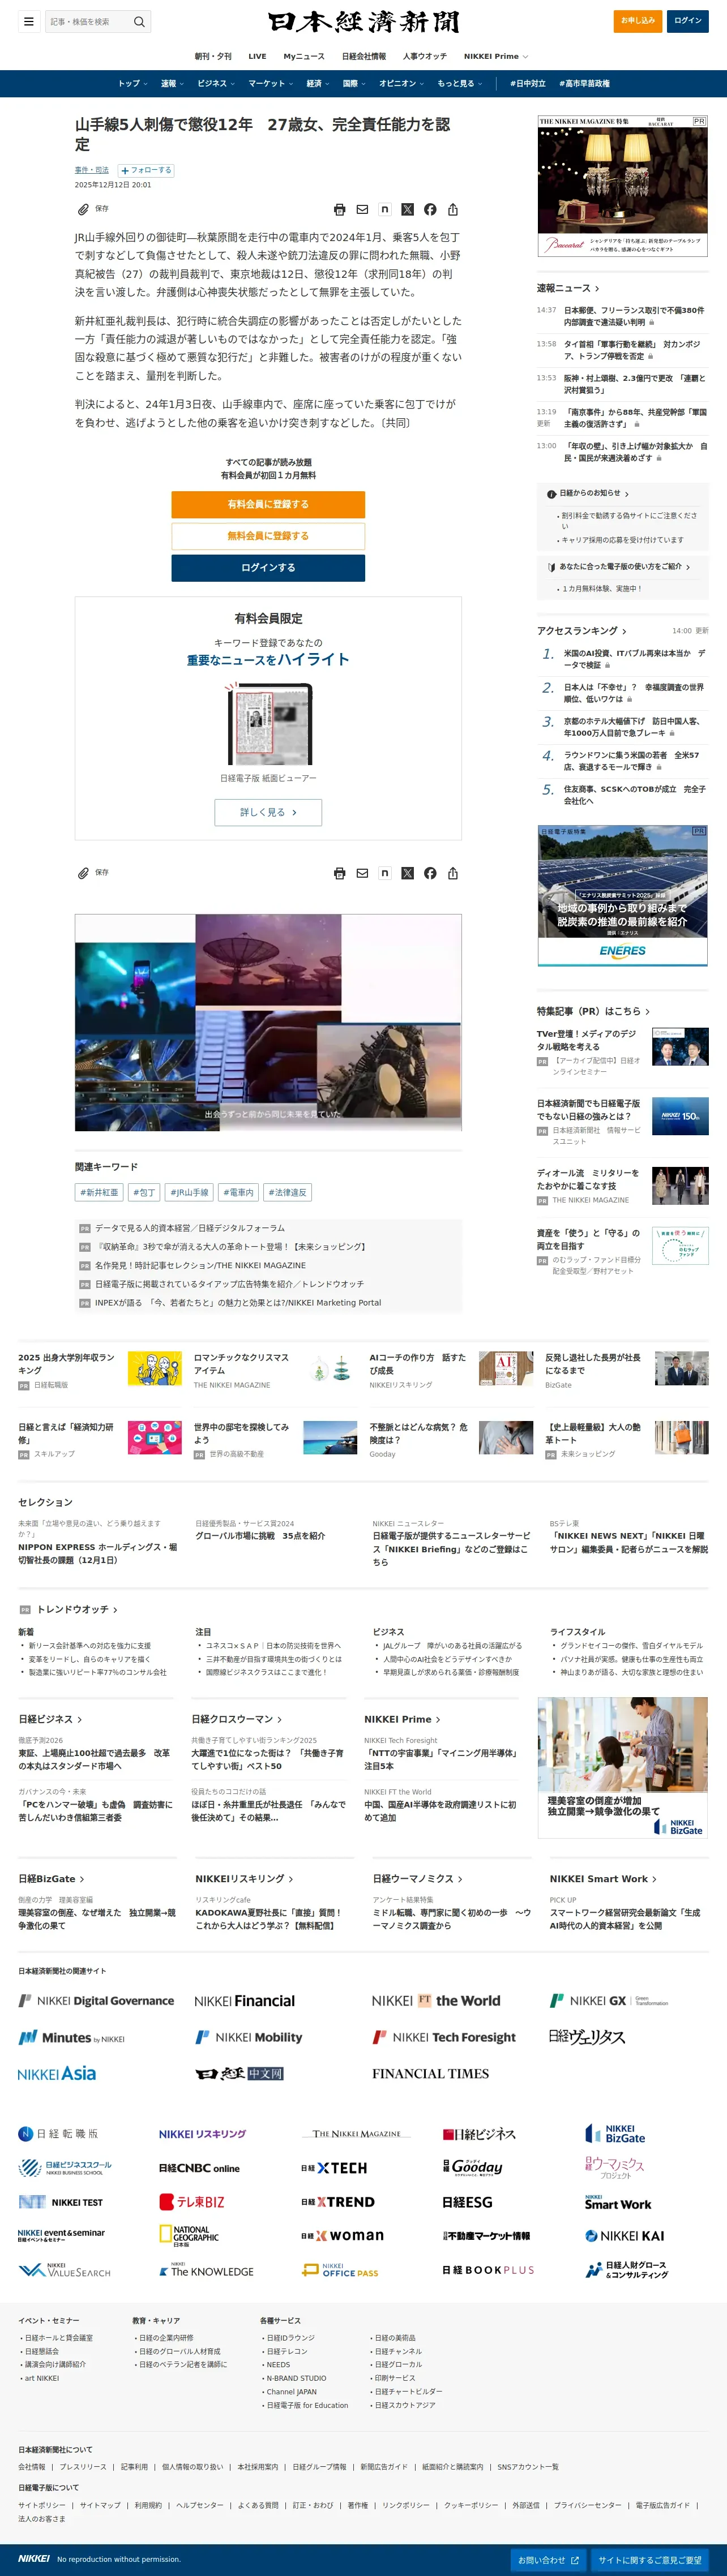
Task: Click the top print icon
Action: 339,209
